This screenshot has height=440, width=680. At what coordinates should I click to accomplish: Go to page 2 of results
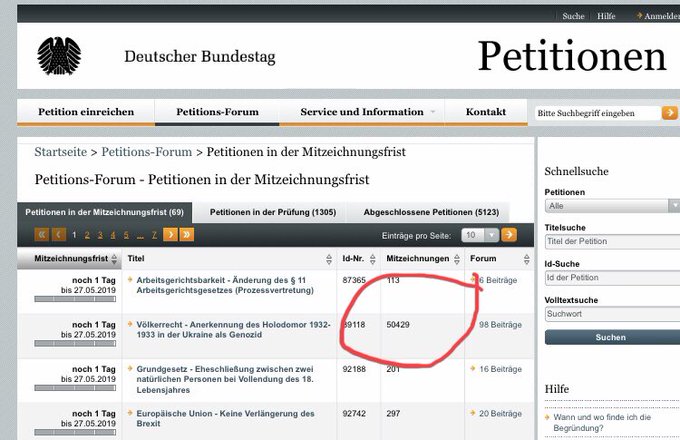click(87, 235)
